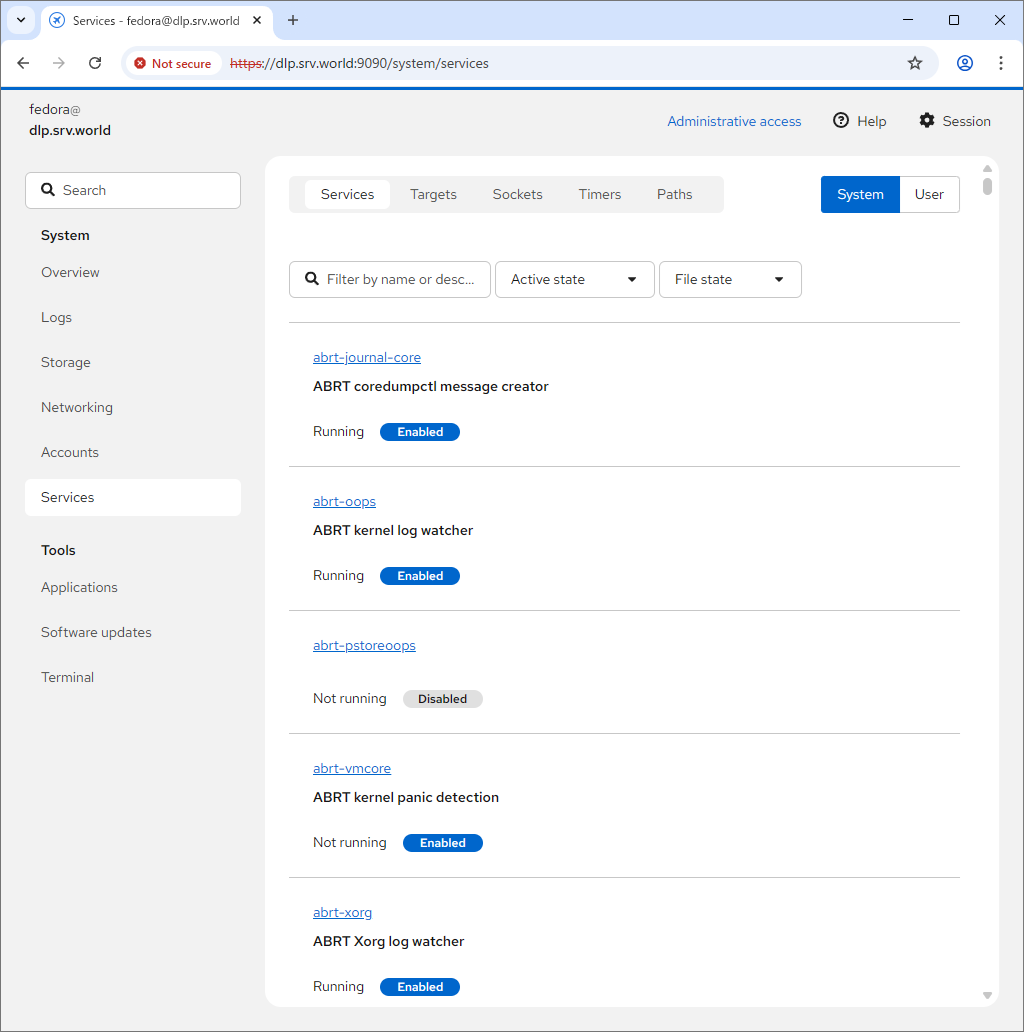Screen dimensions: 1024x1032
Task: Select the User toggle button
Action: [929, 194]
